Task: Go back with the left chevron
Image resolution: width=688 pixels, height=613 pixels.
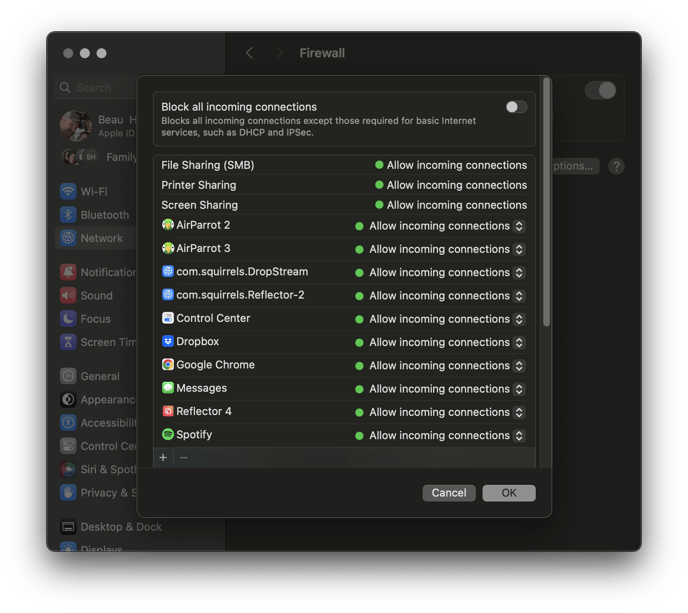Action: click(249, 53)
